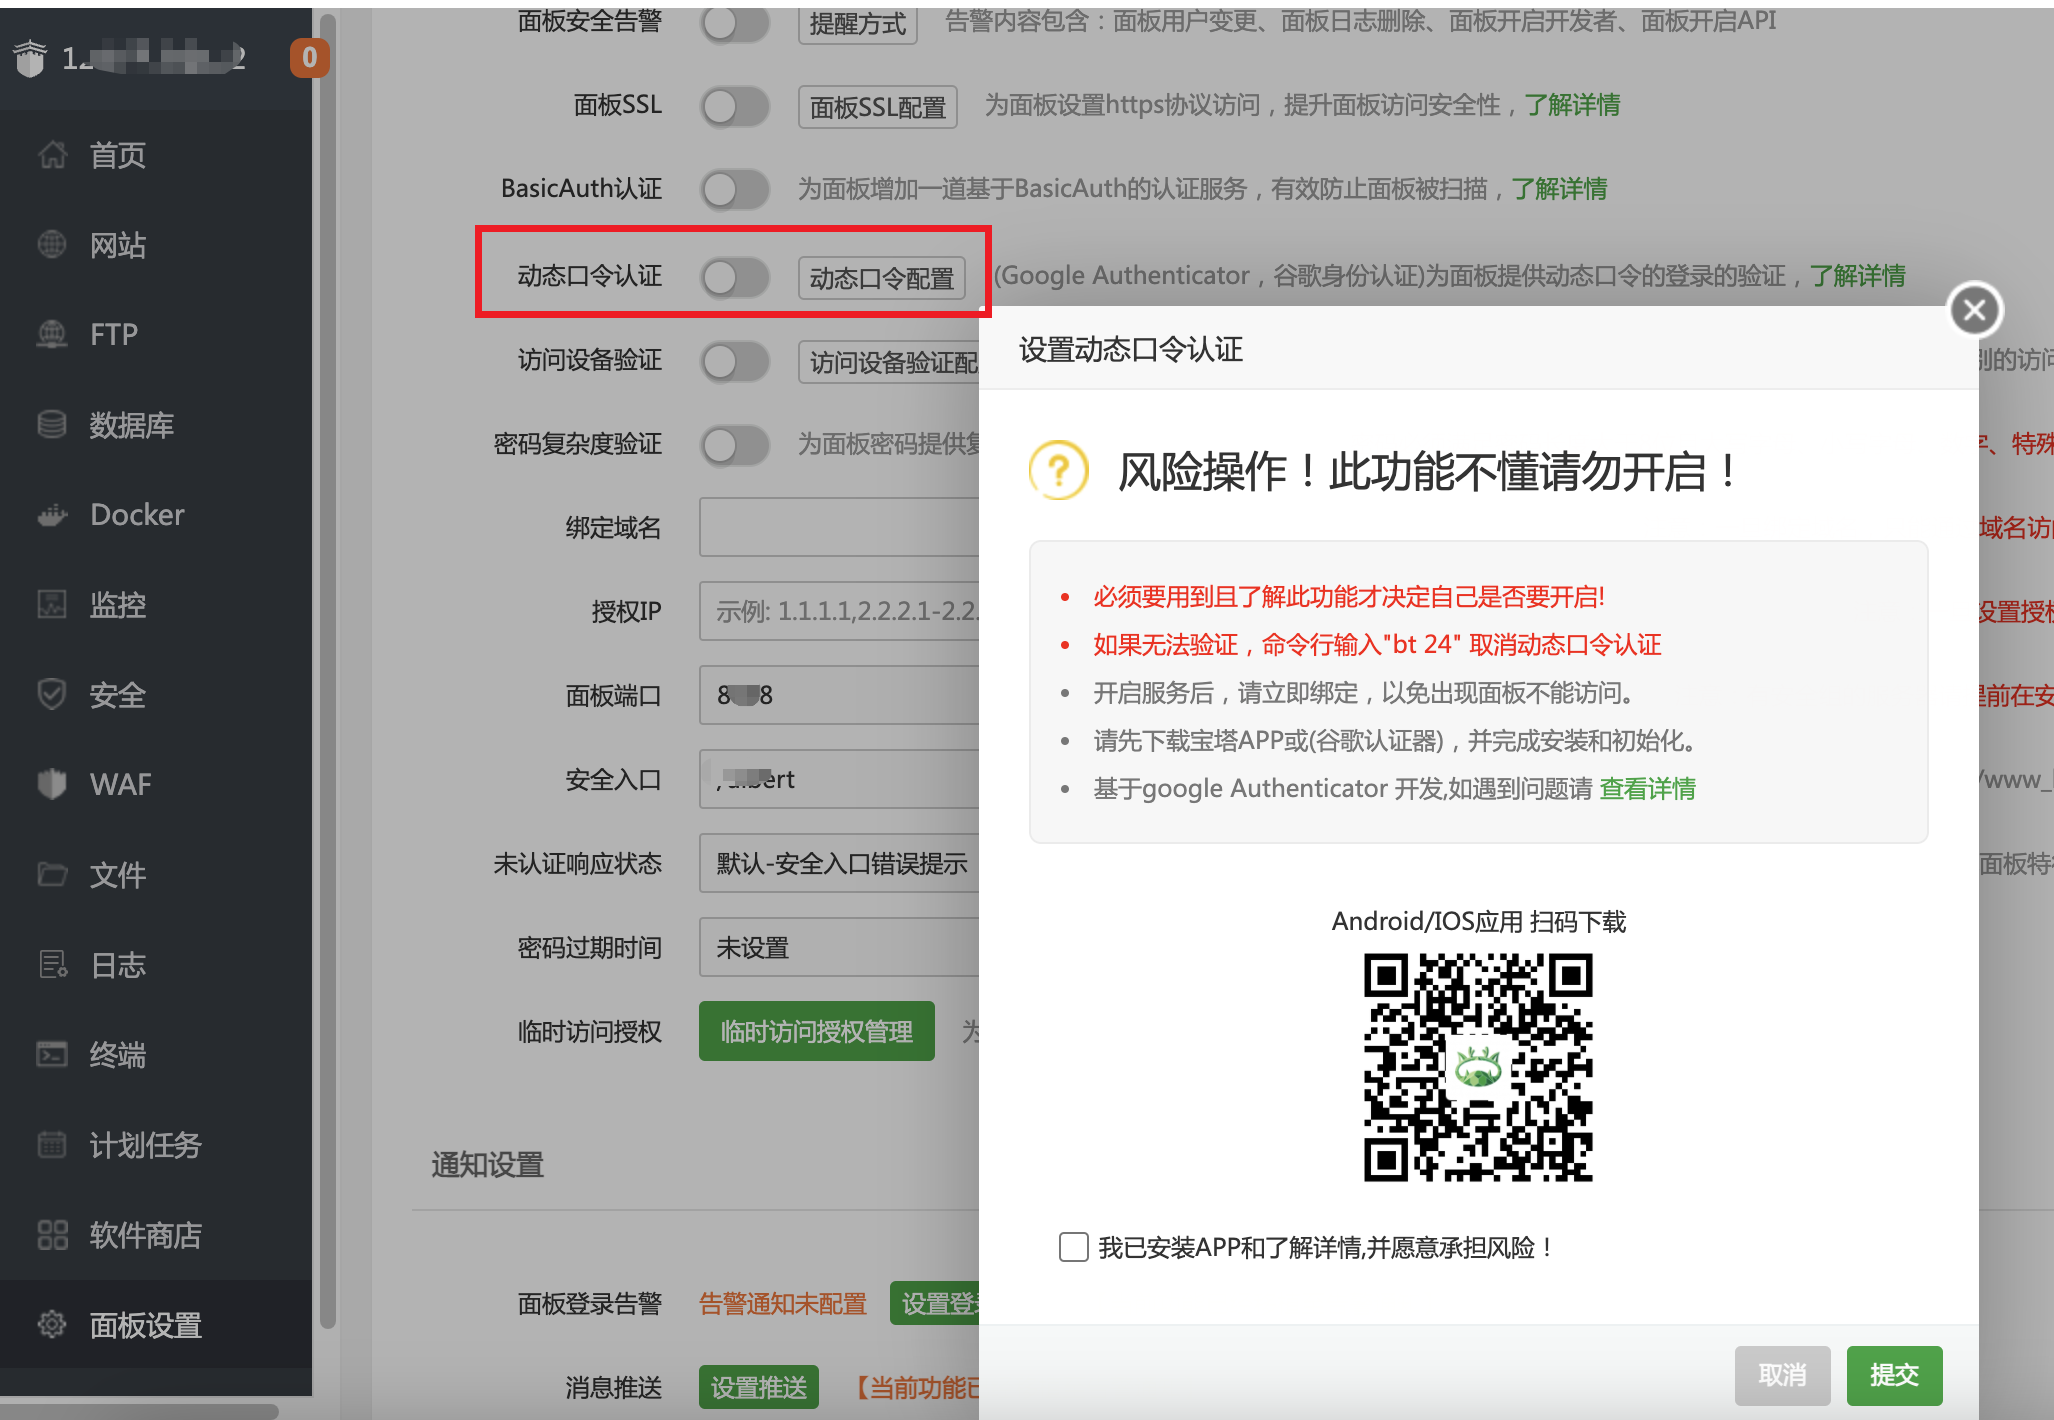
Task: Open the 计划任务 calendar icon
Action: point(52,1144)
